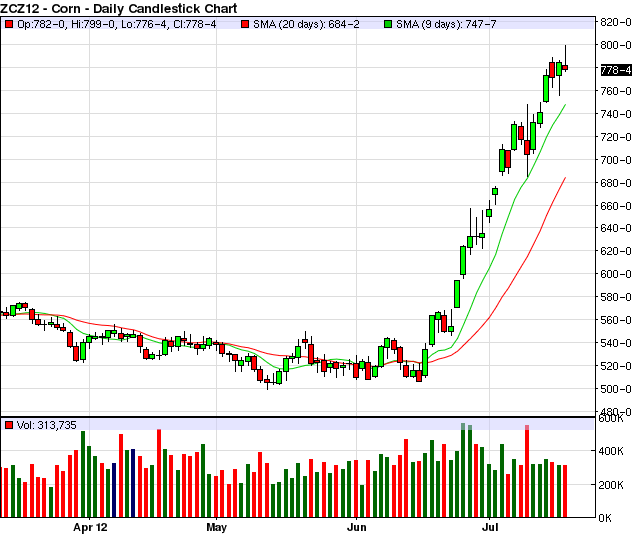Click the 820-0 price axis label
Screen dimensions: 640x536
coord(616,22)
